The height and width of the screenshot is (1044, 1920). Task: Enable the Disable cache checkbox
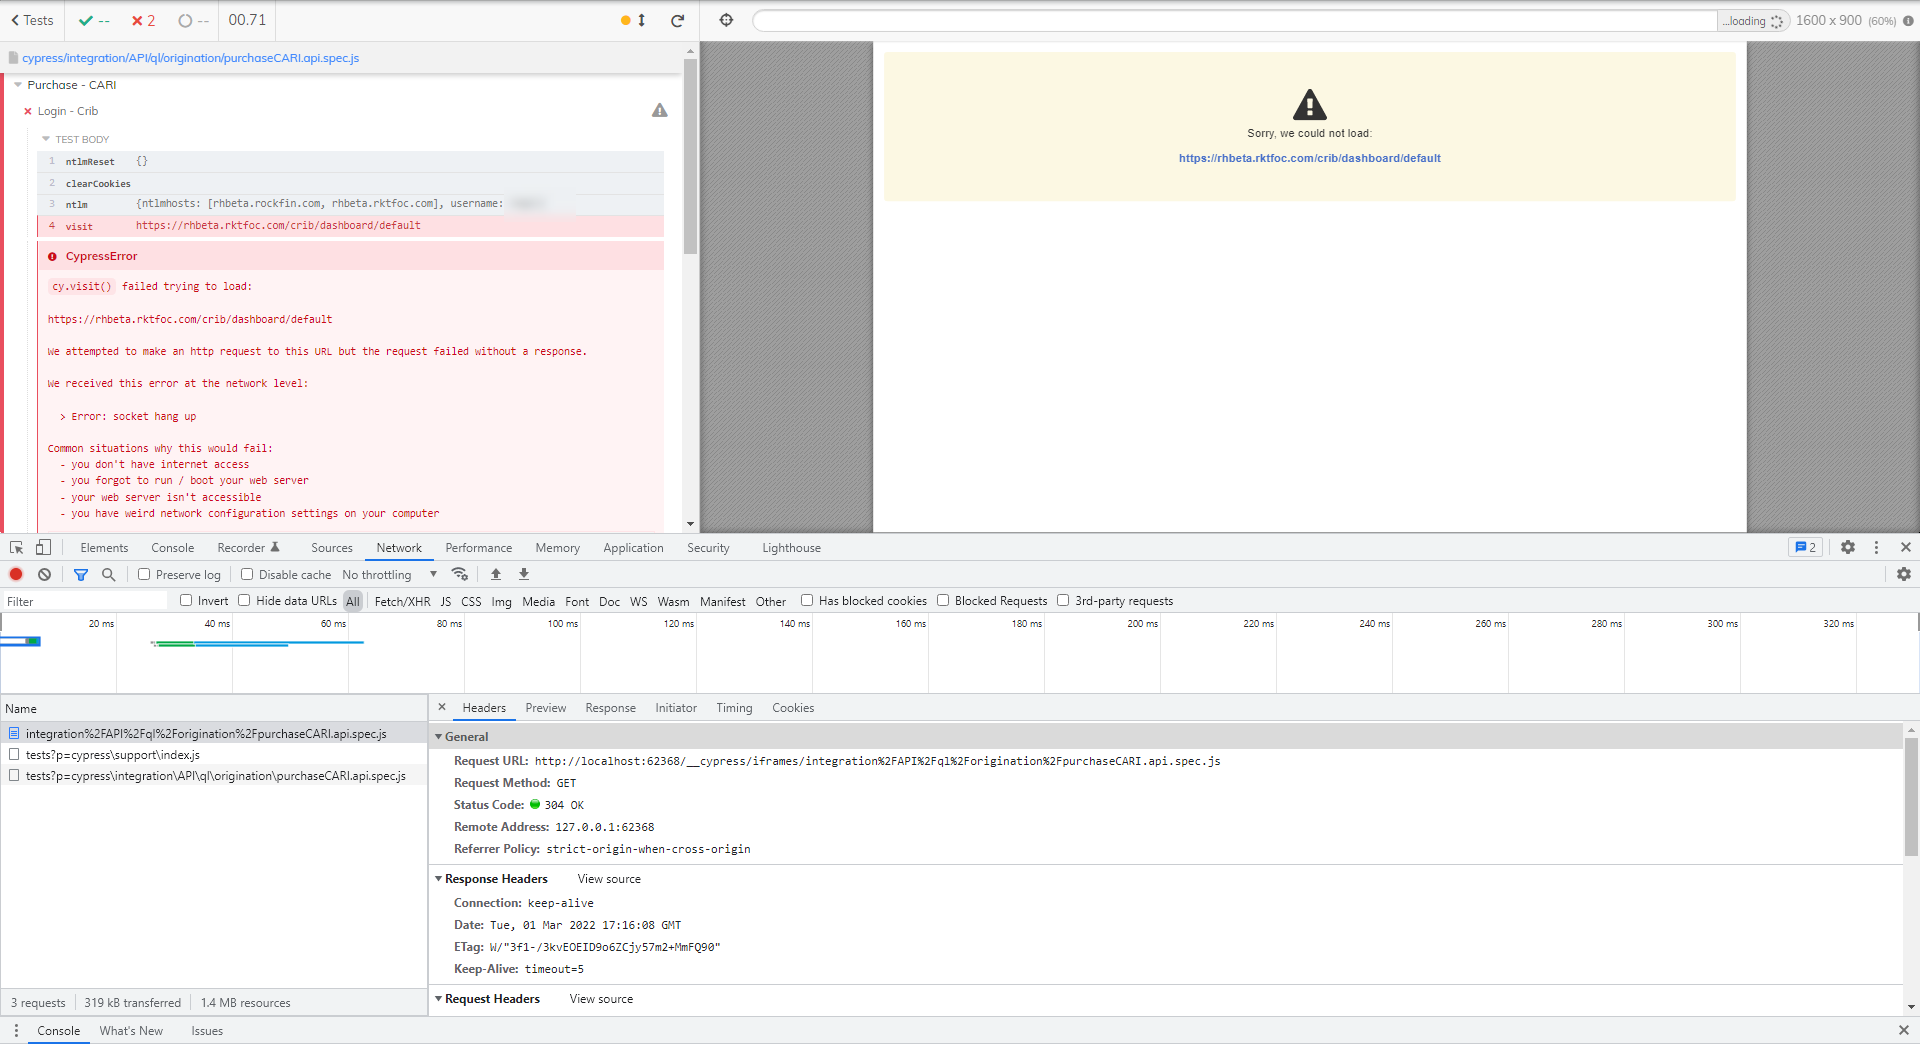coord(246,574)
